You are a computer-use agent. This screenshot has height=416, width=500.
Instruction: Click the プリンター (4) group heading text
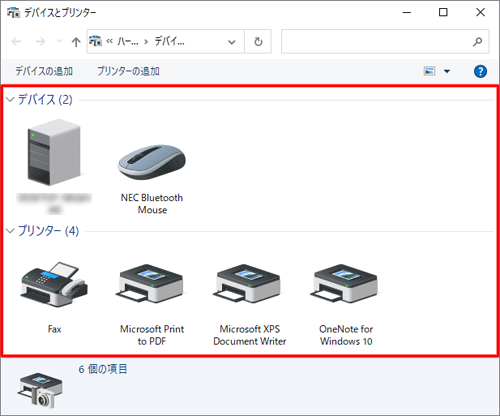pos(48,231)
